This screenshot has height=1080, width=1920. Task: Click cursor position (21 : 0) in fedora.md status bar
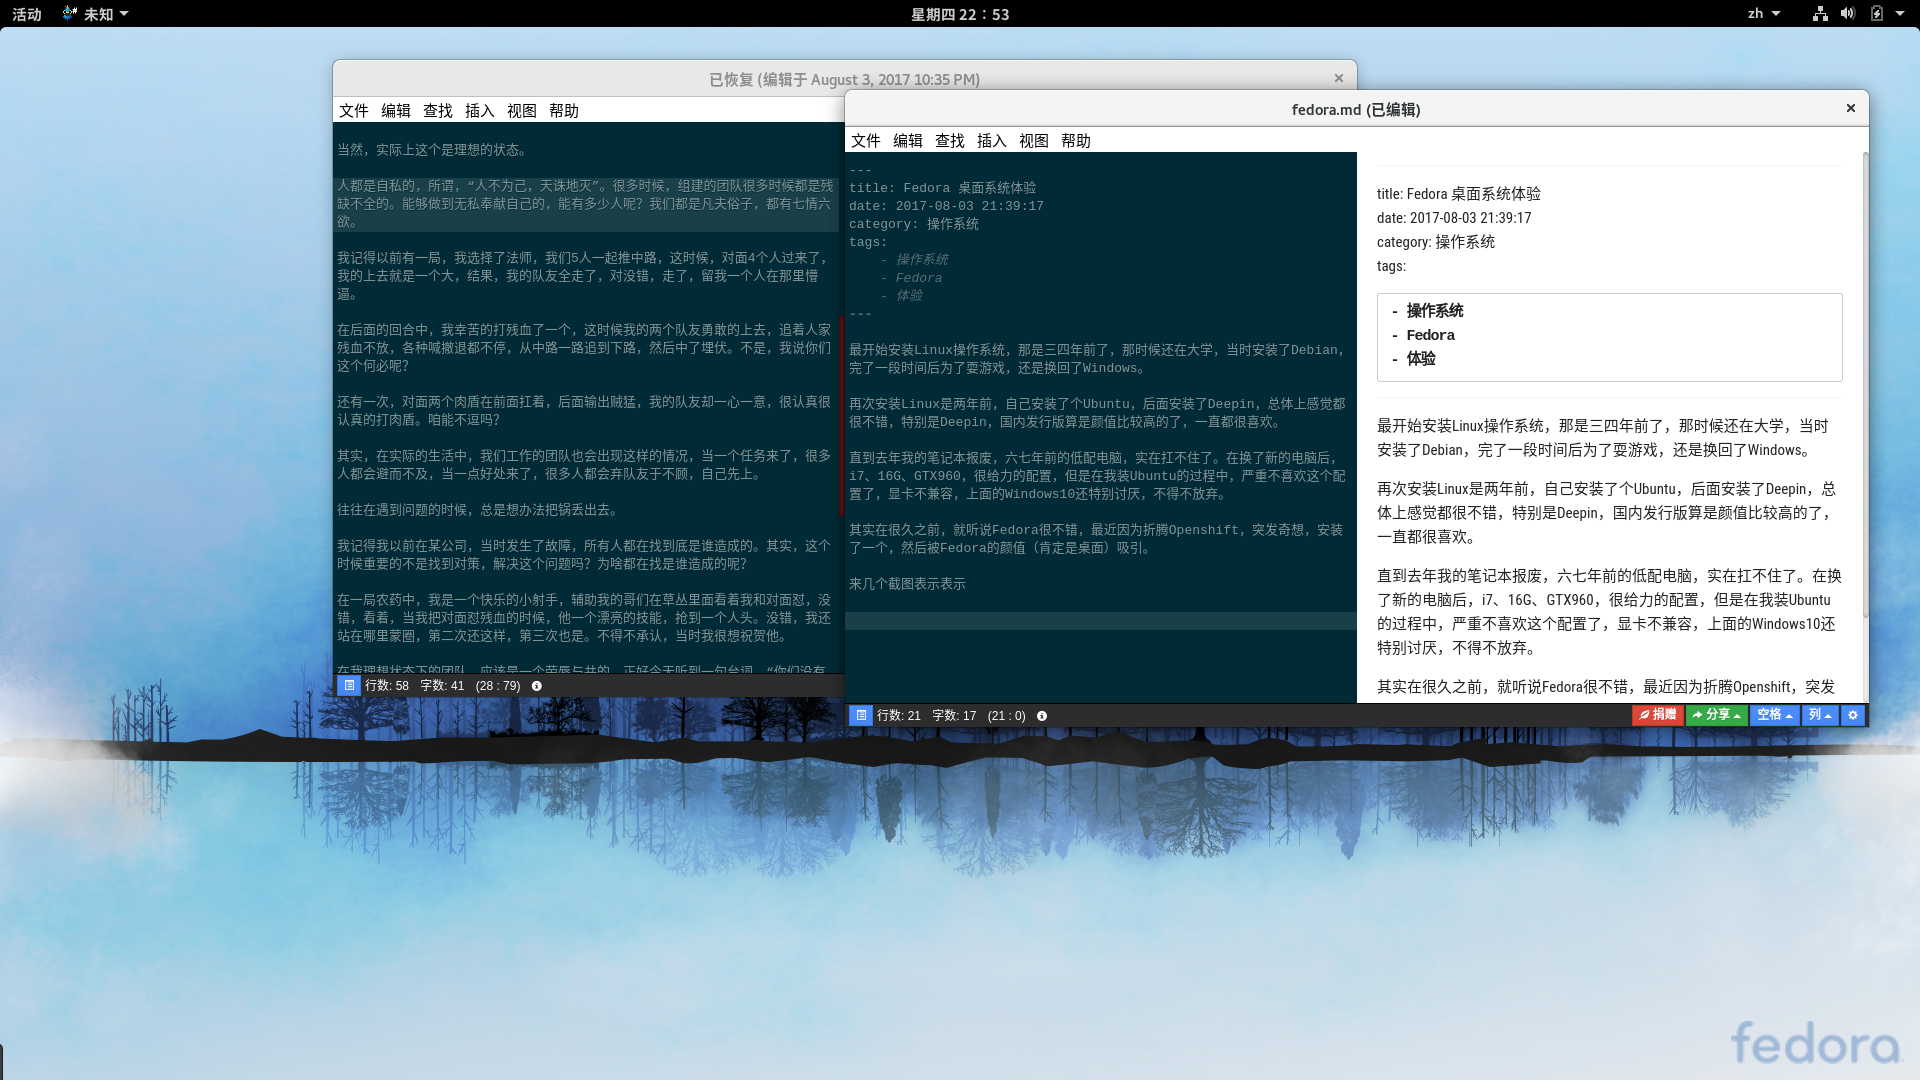click(x=1006, y=716)
